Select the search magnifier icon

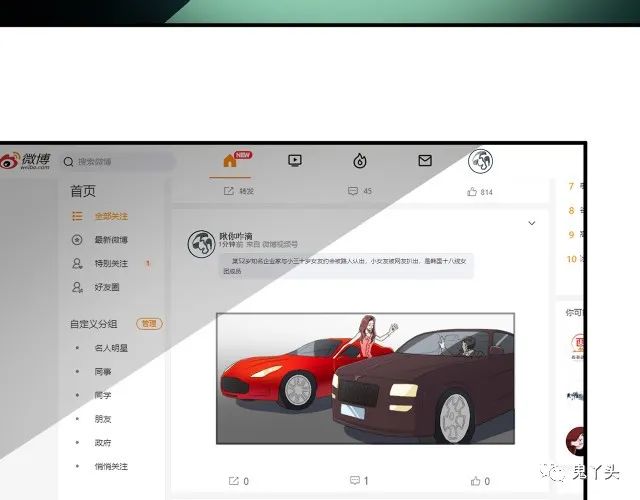(x=68, y=162)
